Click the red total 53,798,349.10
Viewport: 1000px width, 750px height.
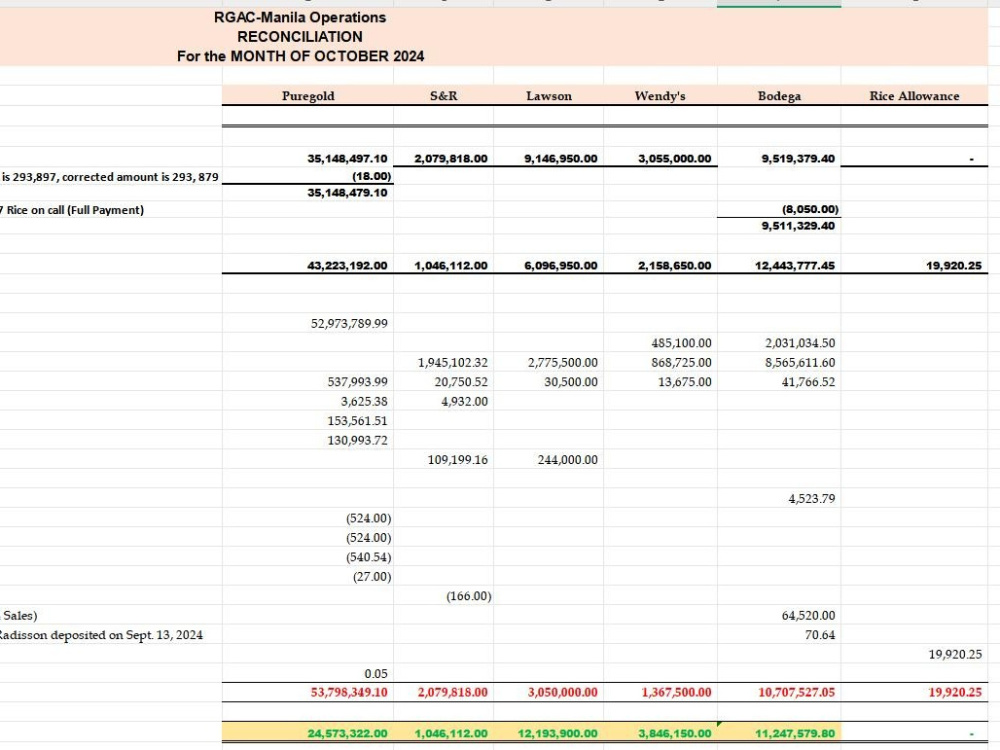349,693
